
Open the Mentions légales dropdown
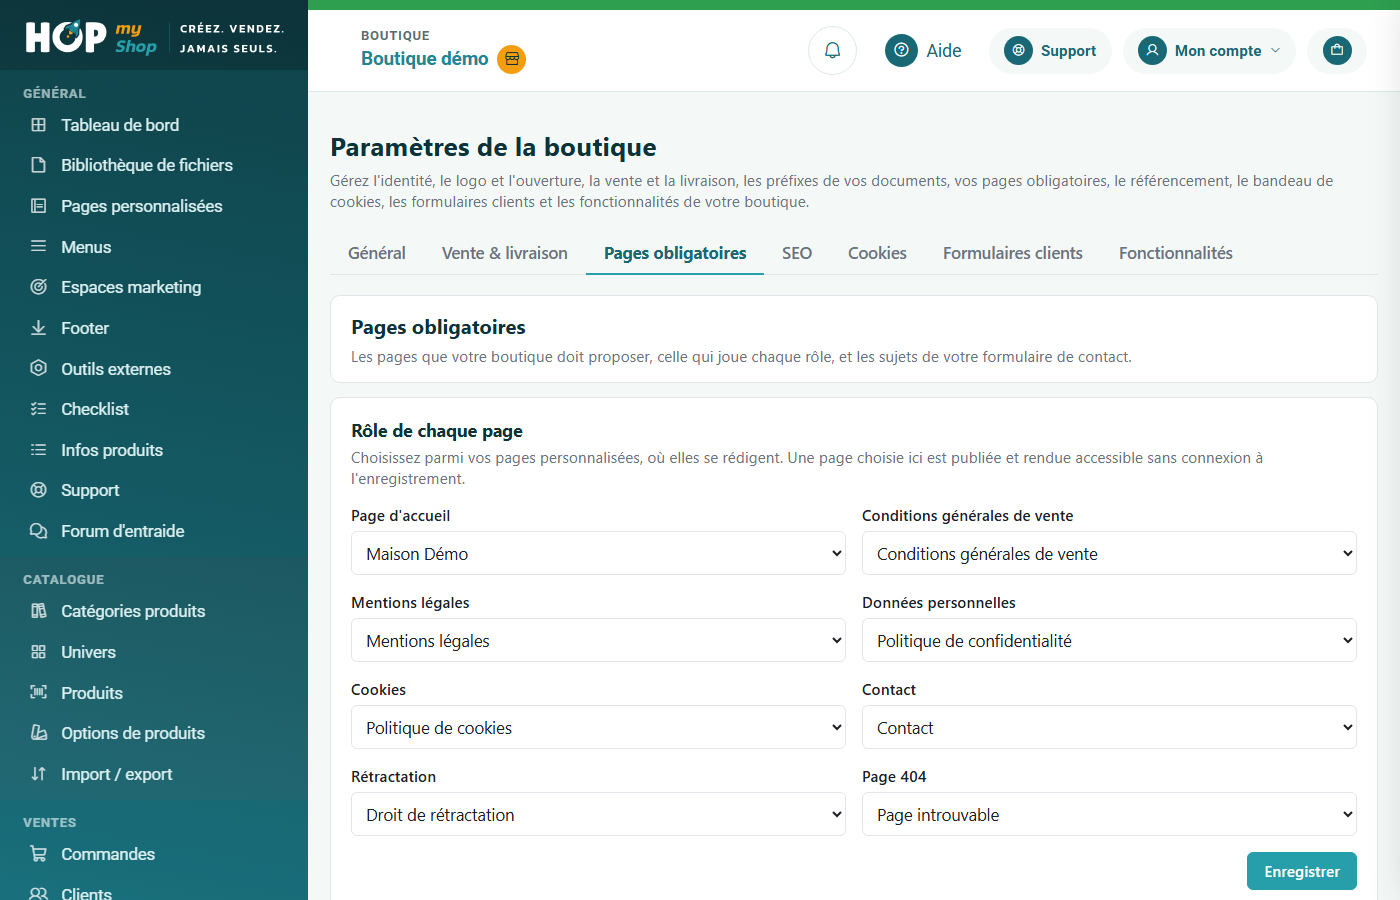[598, 640]
